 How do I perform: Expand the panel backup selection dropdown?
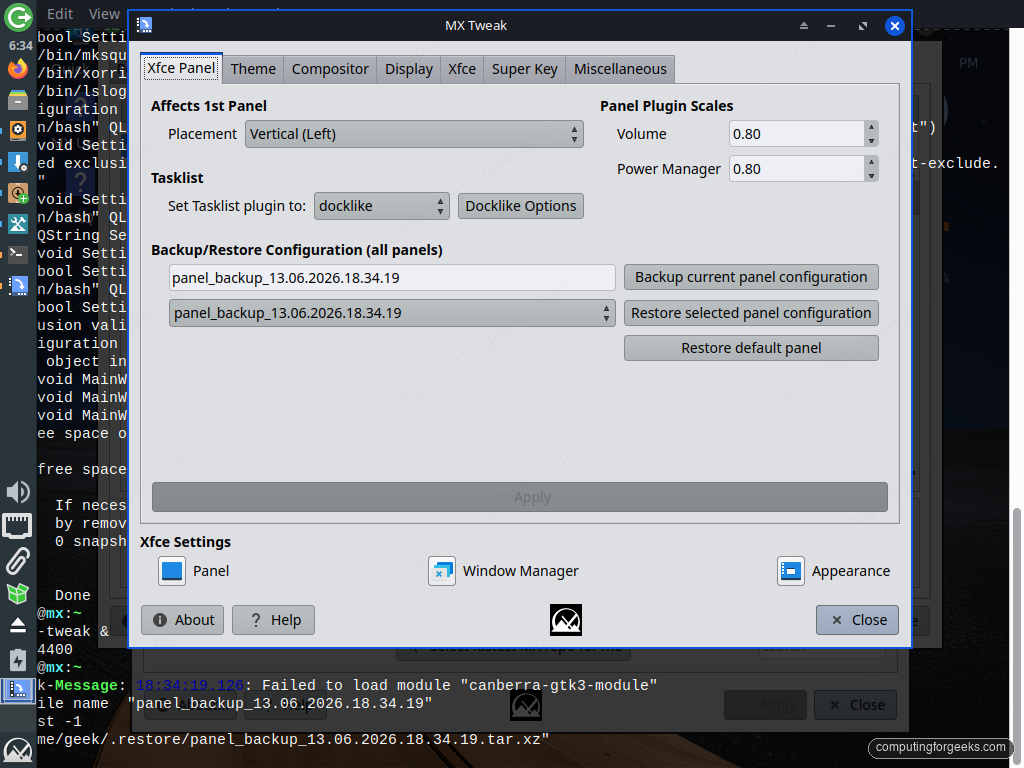coord(392,313)
